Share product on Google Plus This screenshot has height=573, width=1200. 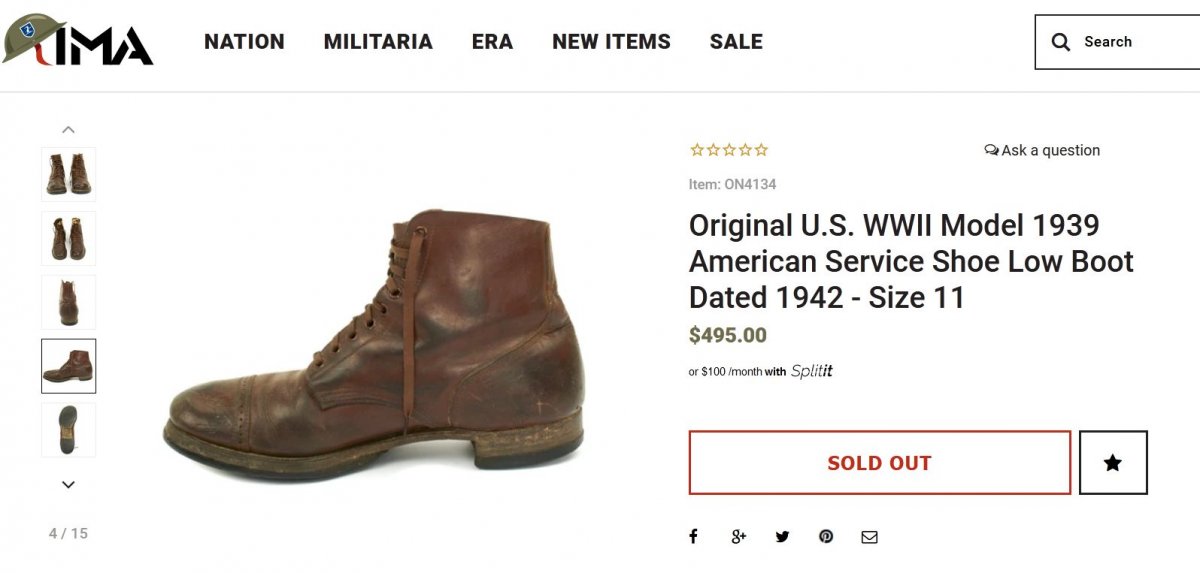point(738,537)
